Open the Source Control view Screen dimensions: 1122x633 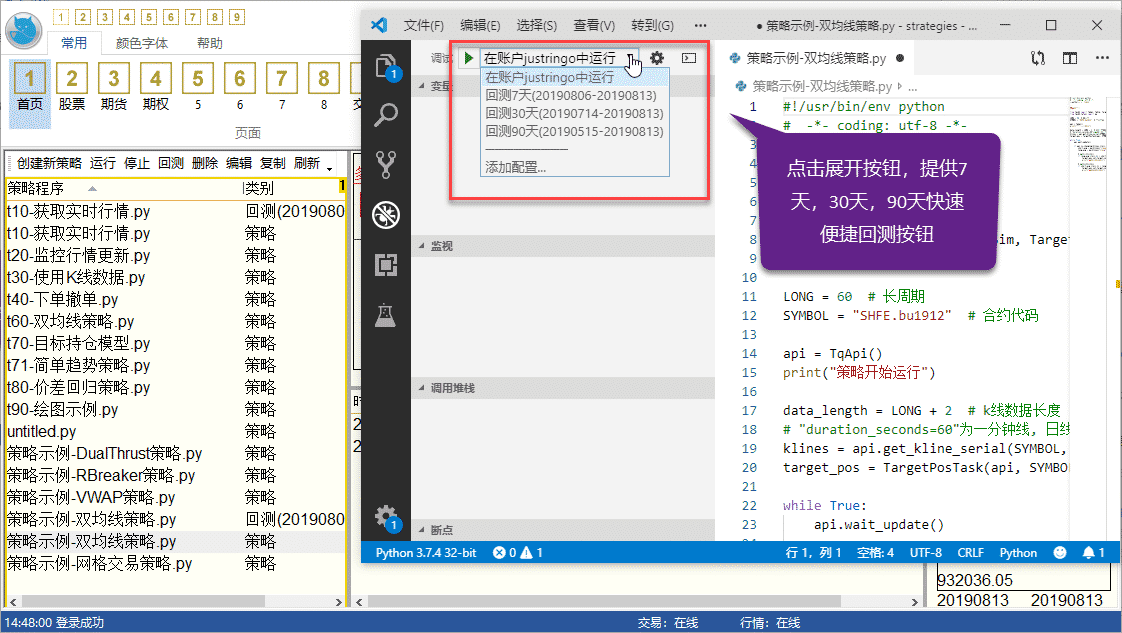pyautogui.click(x=386, y=164)
